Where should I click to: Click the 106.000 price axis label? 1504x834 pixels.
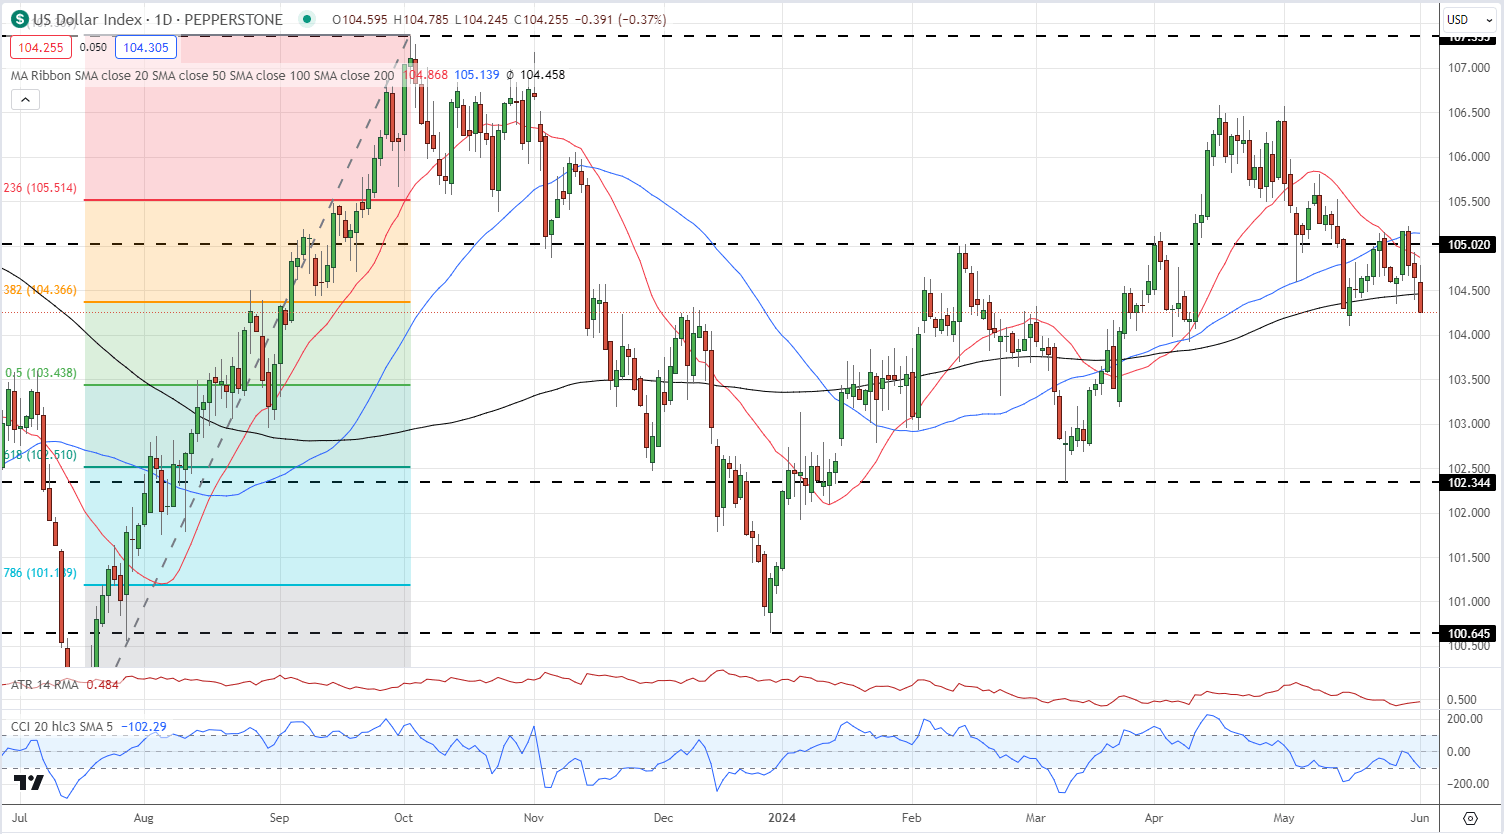click(1469, 157)
